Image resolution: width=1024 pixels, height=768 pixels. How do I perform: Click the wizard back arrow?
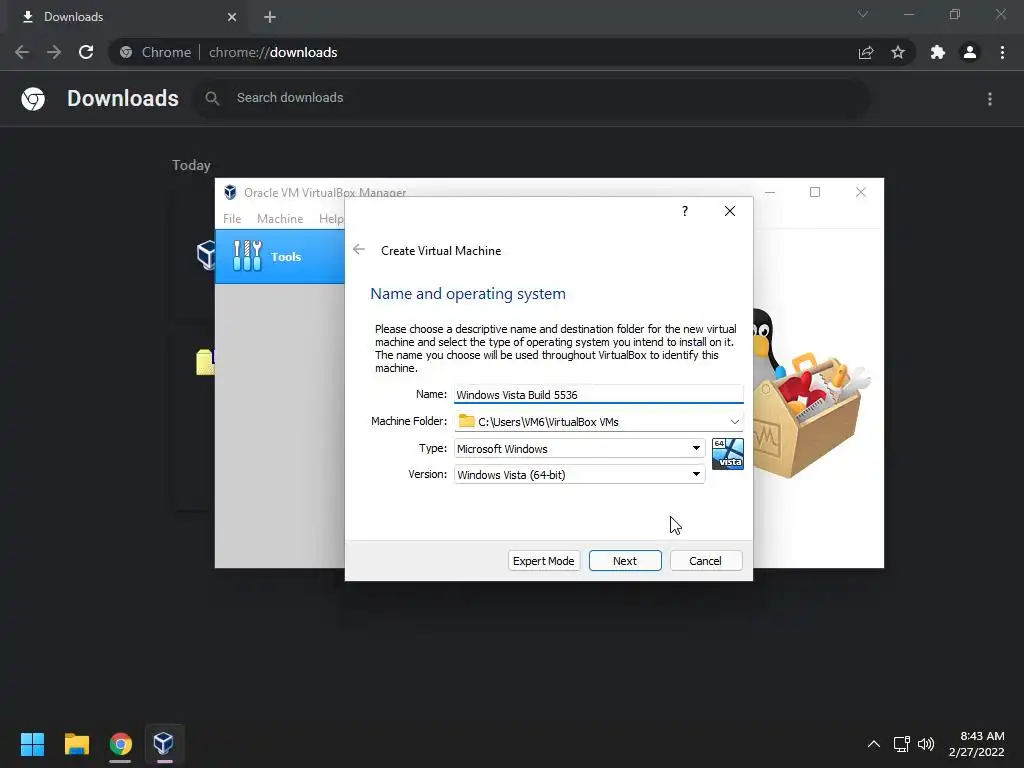359,250
